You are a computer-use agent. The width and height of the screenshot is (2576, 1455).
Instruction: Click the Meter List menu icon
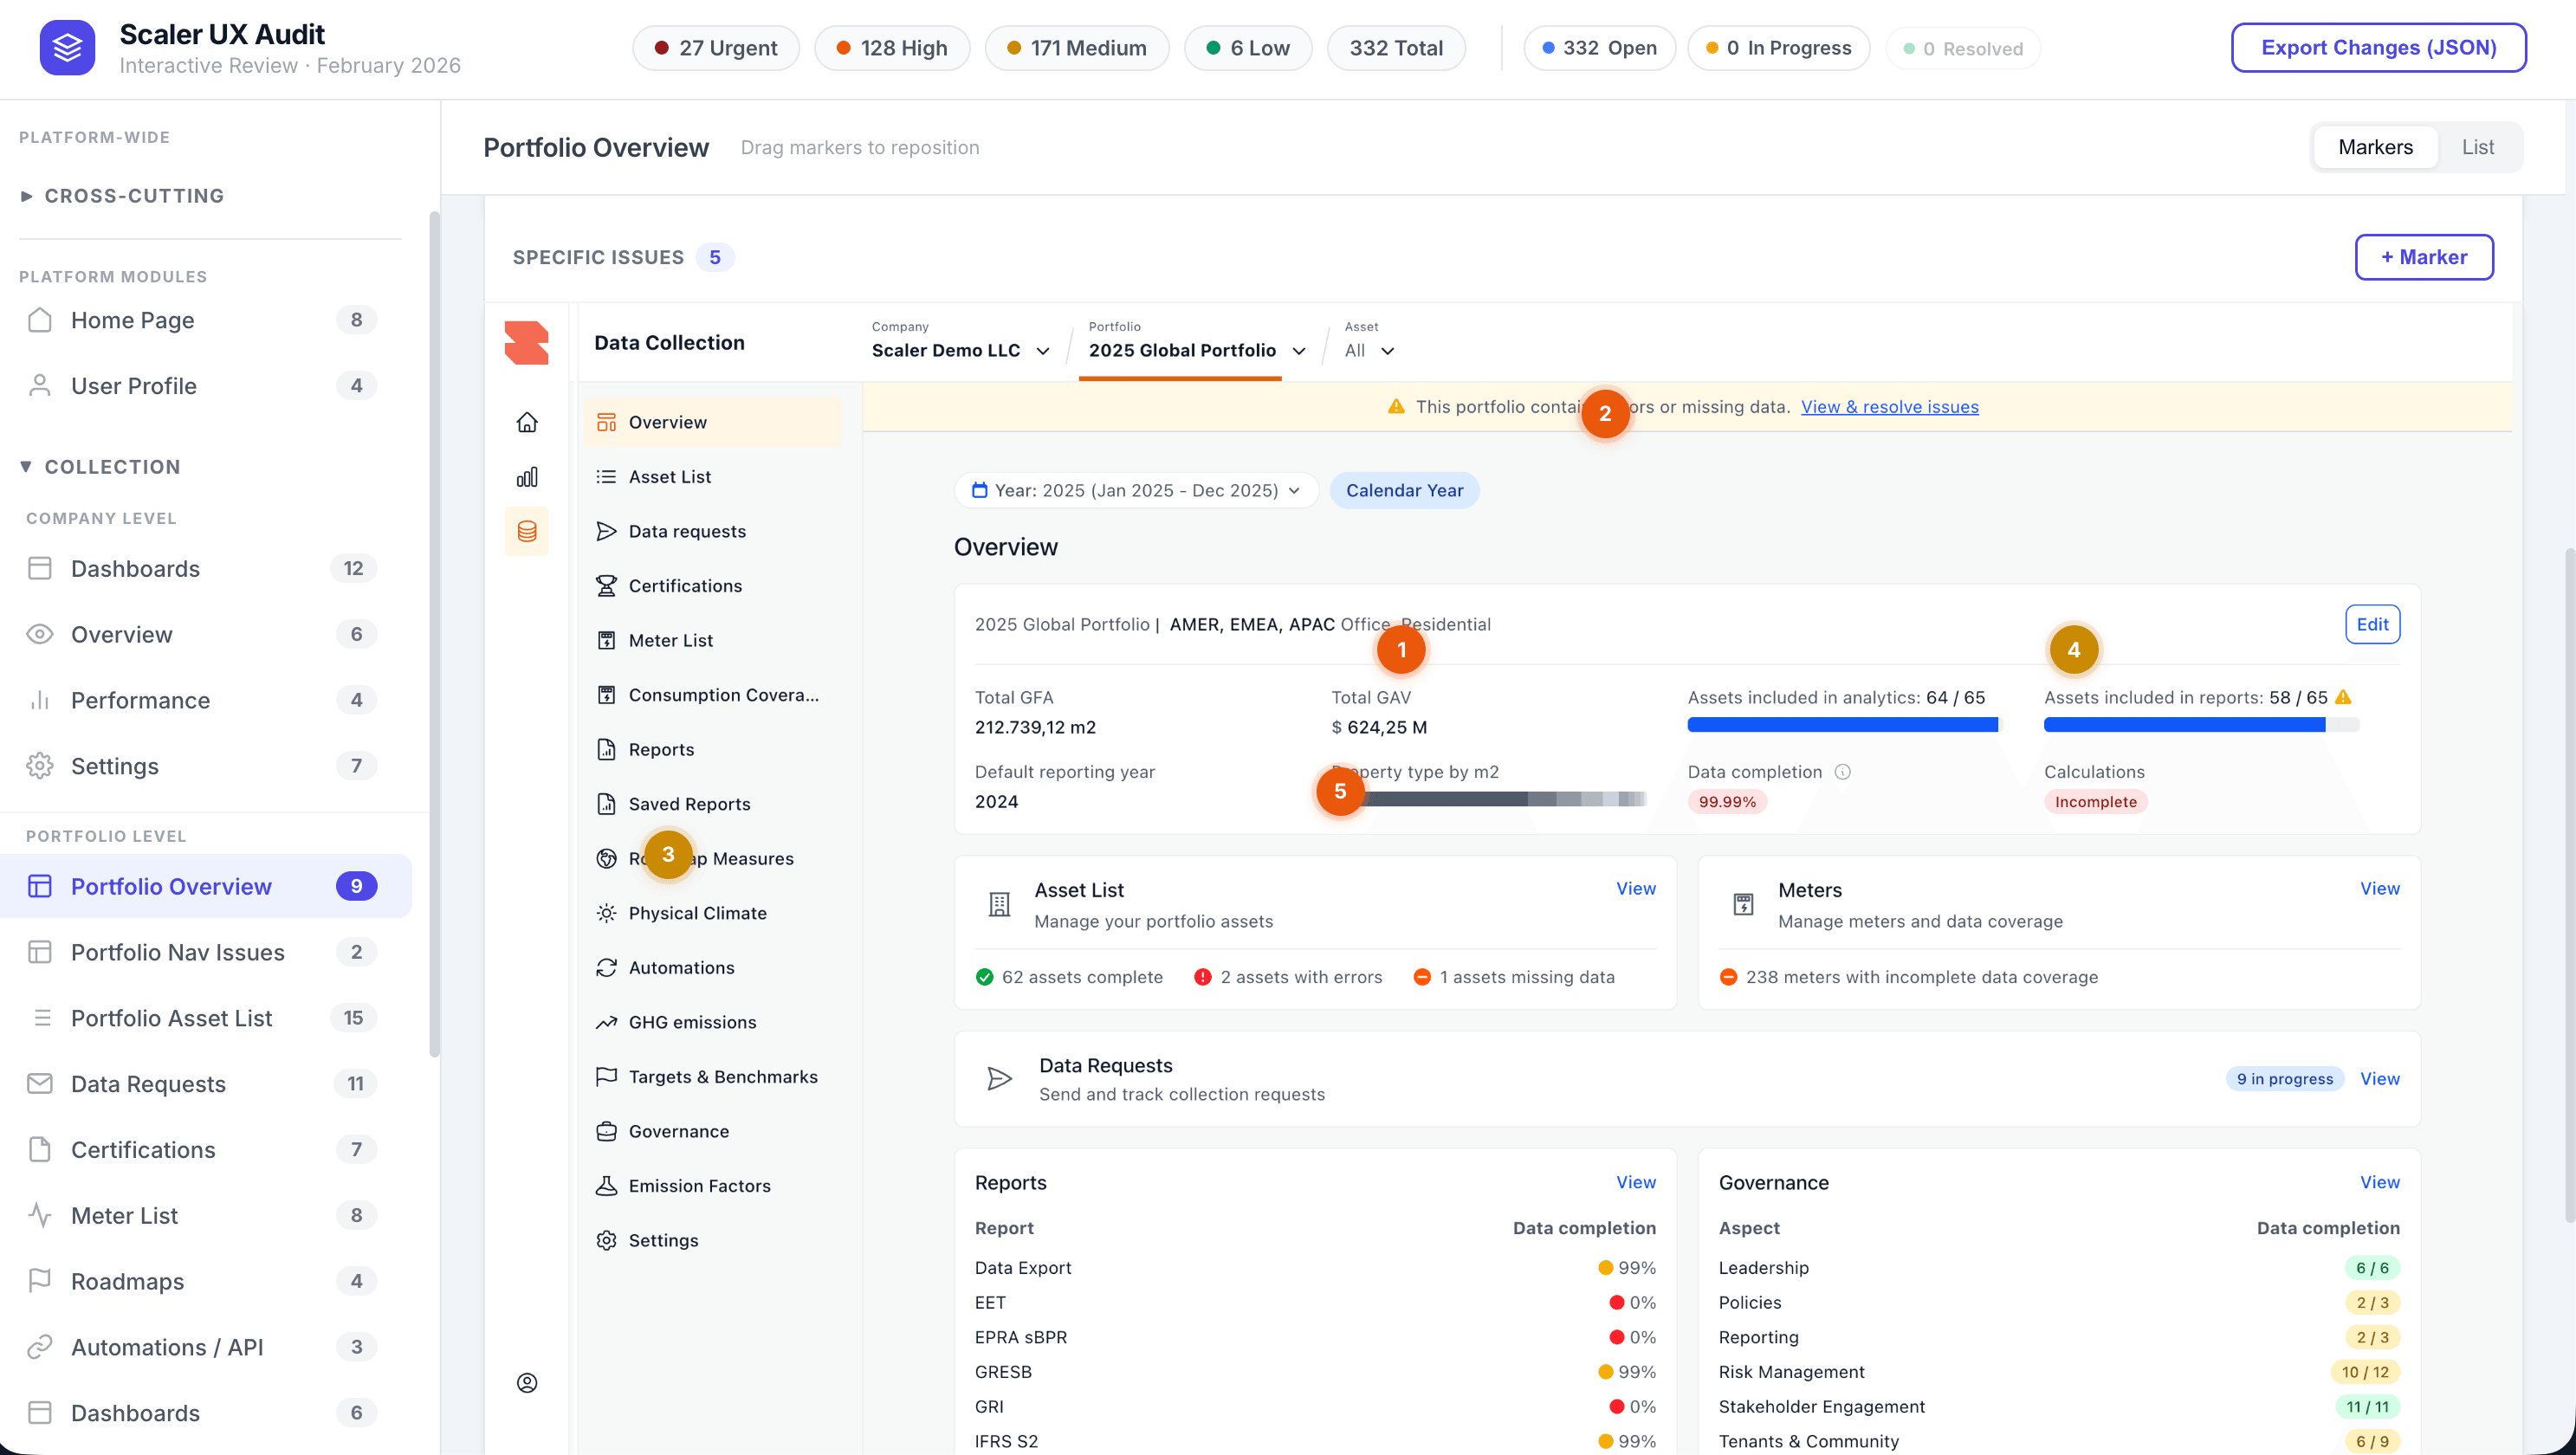click(606, 640)
